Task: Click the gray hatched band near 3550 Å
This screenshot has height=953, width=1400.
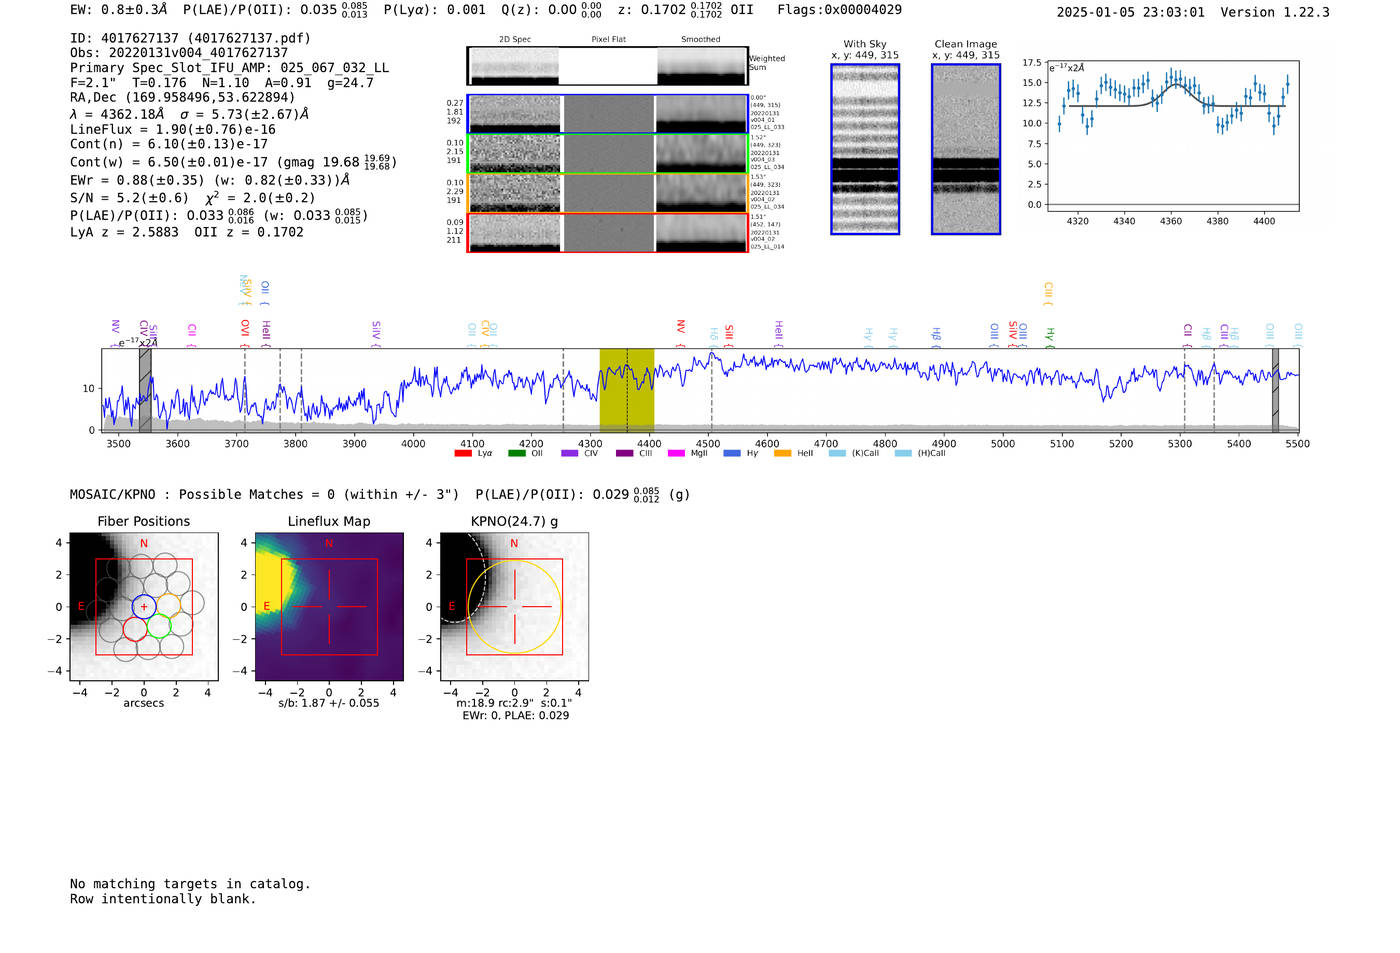Action: click(x=145, y=390)
